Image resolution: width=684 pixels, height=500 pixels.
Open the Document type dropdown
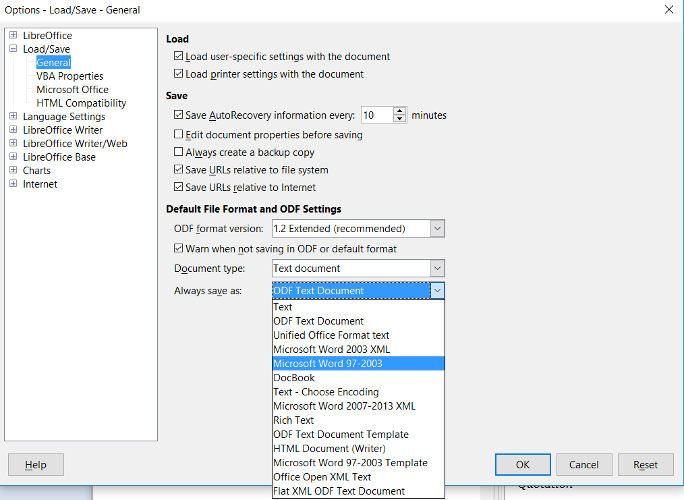pos(437,268)
